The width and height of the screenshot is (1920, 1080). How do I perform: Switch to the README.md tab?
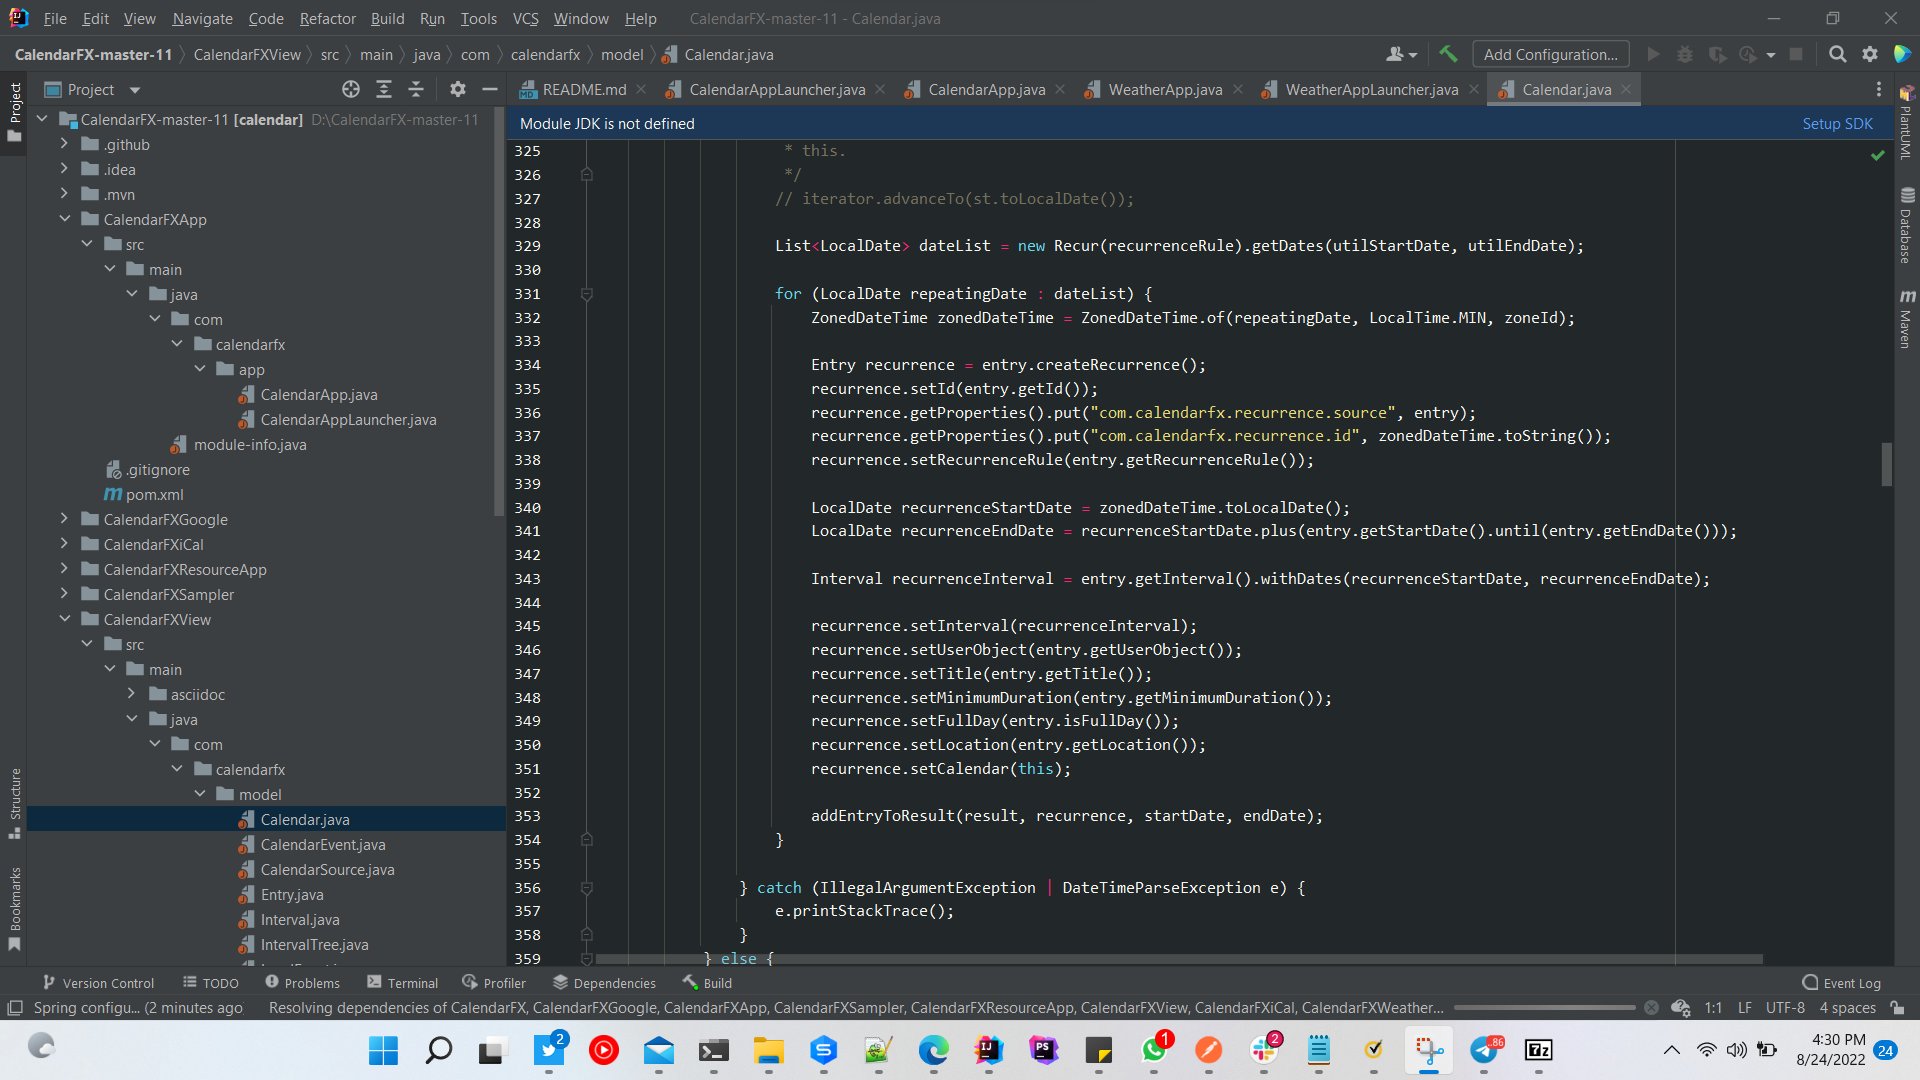click(x=583, y=89)
